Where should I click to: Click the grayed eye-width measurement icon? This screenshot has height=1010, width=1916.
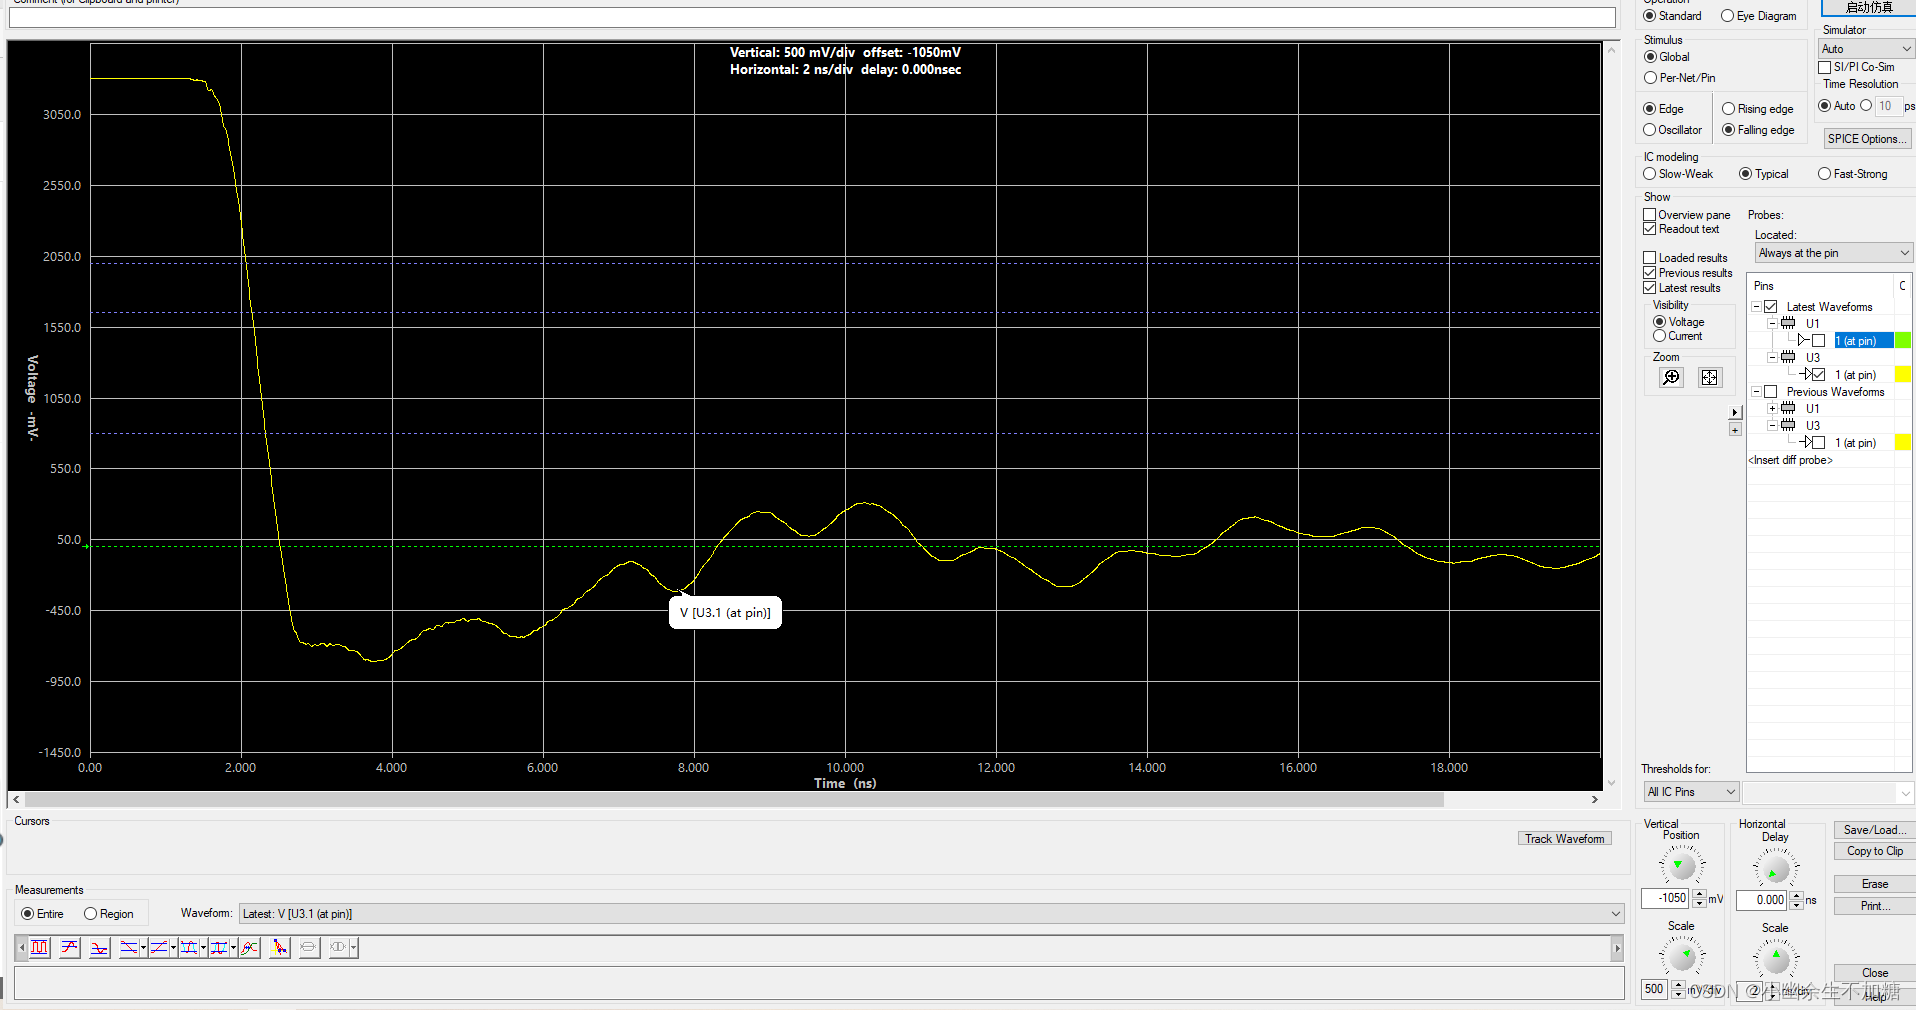point(338,947)
